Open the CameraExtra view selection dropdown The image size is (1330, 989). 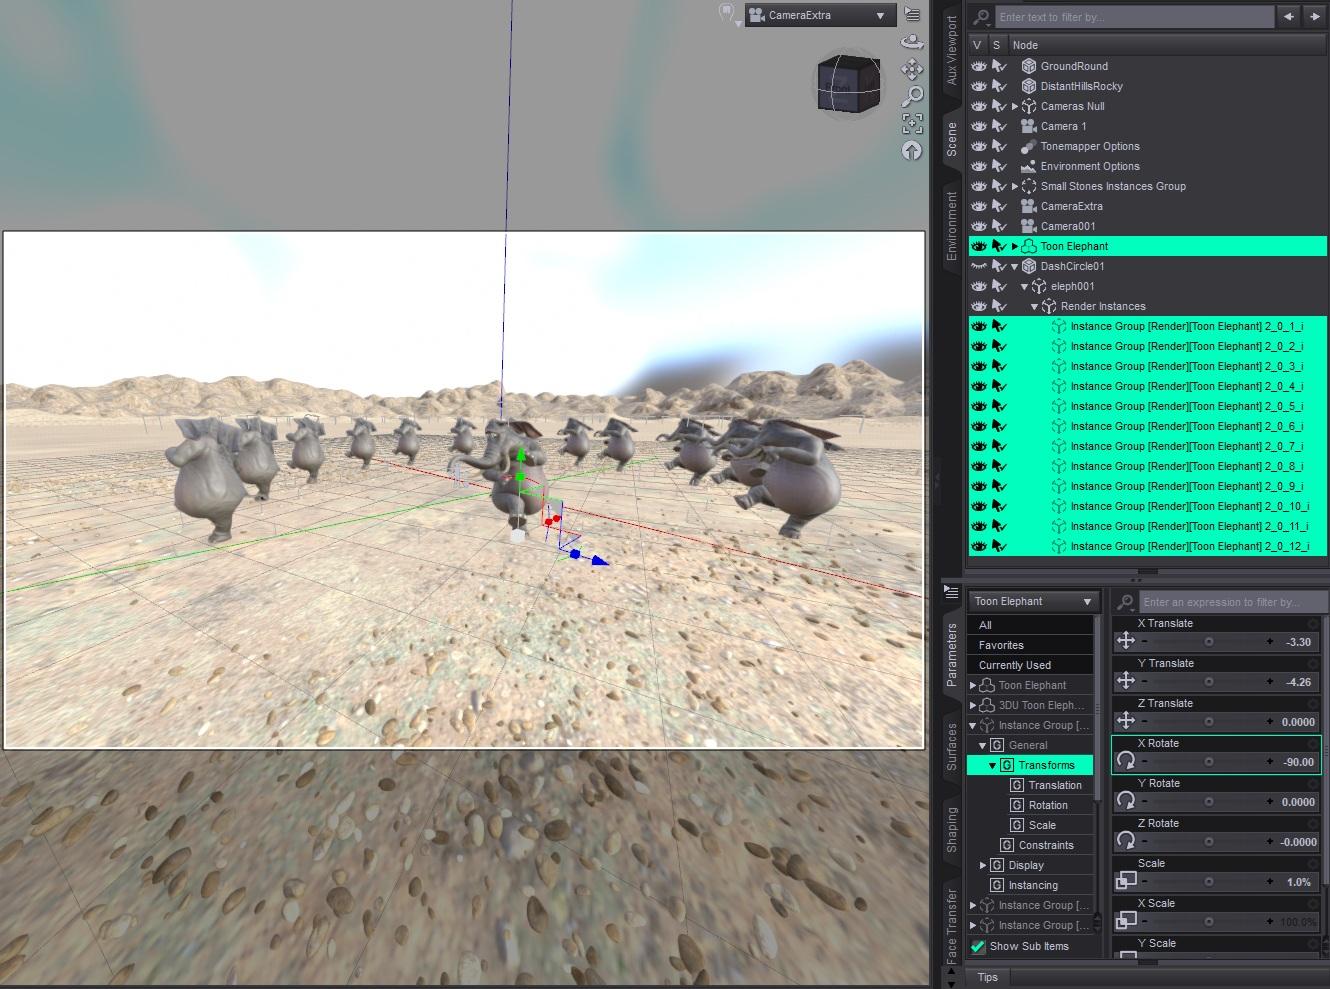tap(819, 15)
